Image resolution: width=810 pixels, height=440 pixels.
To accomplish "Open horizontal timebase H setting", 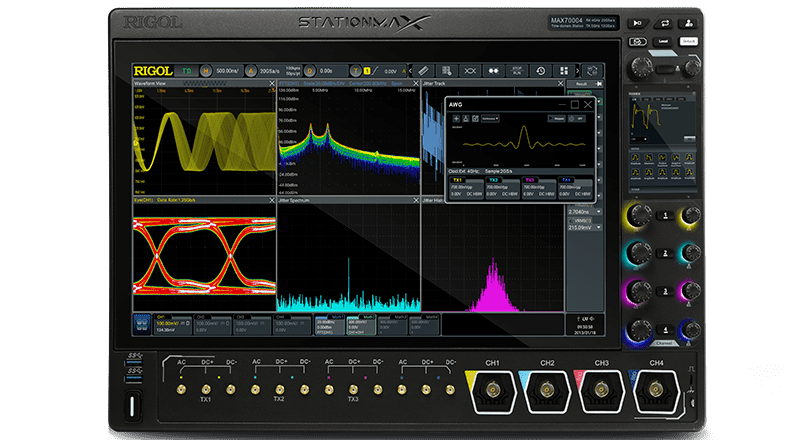I will 206,71.
